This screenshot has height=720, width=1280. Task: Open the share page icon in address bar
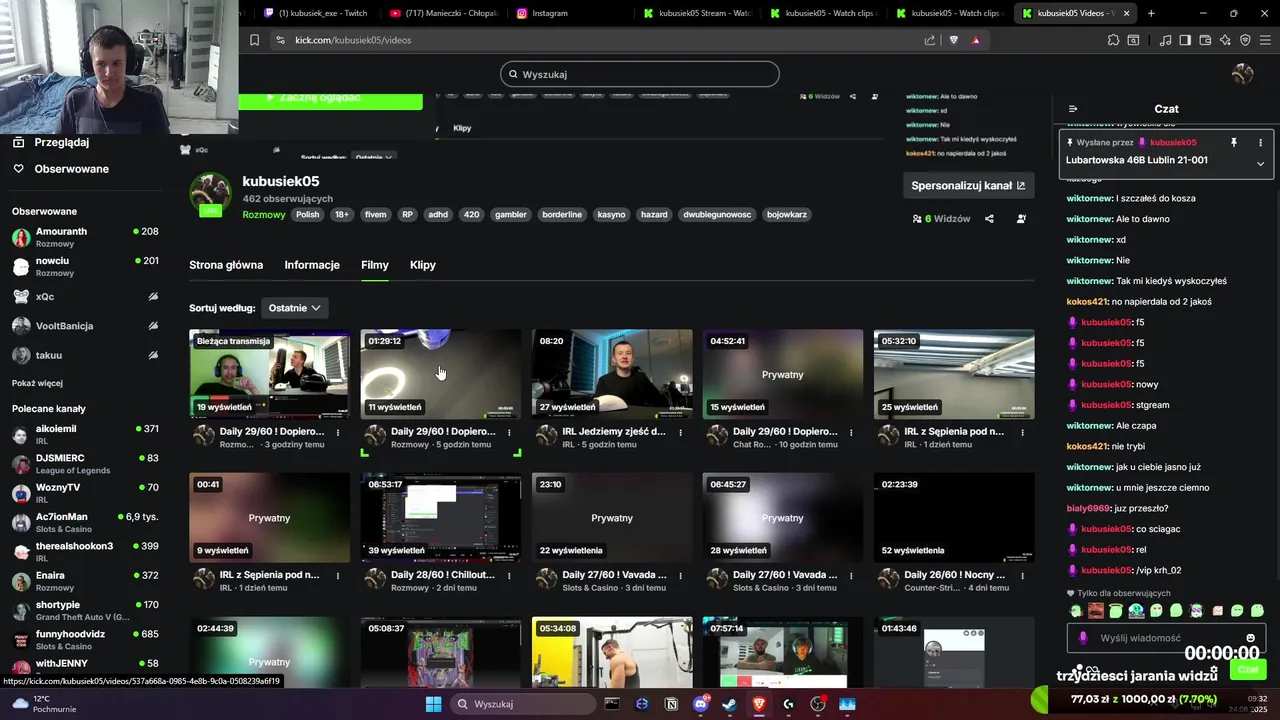click(x=930, y=40)
